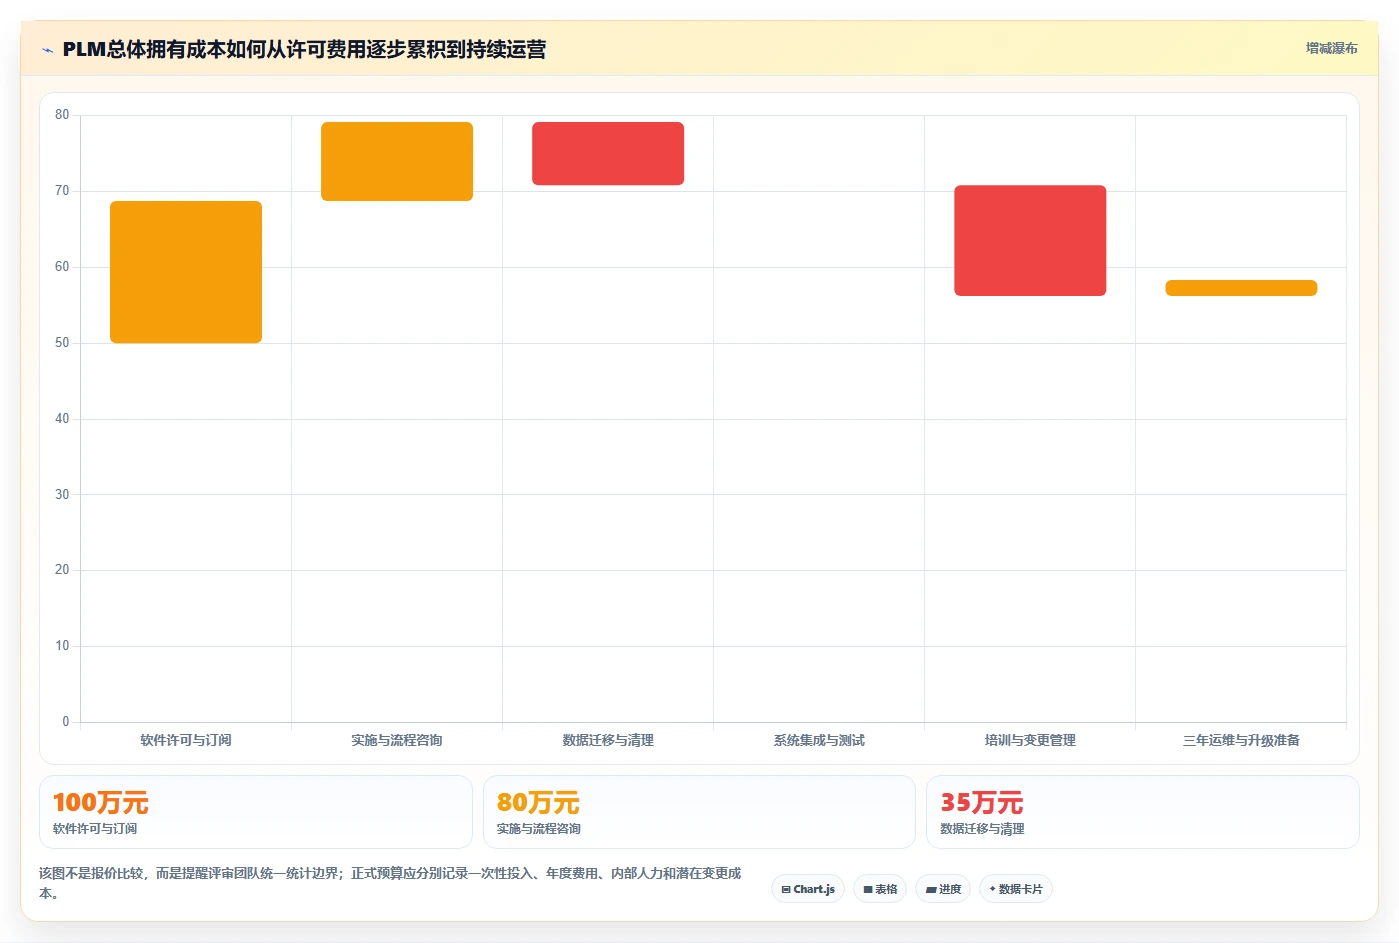Screen dimensions: 1399x943
Task: Click the y-axis value 10
Action: 62,646
